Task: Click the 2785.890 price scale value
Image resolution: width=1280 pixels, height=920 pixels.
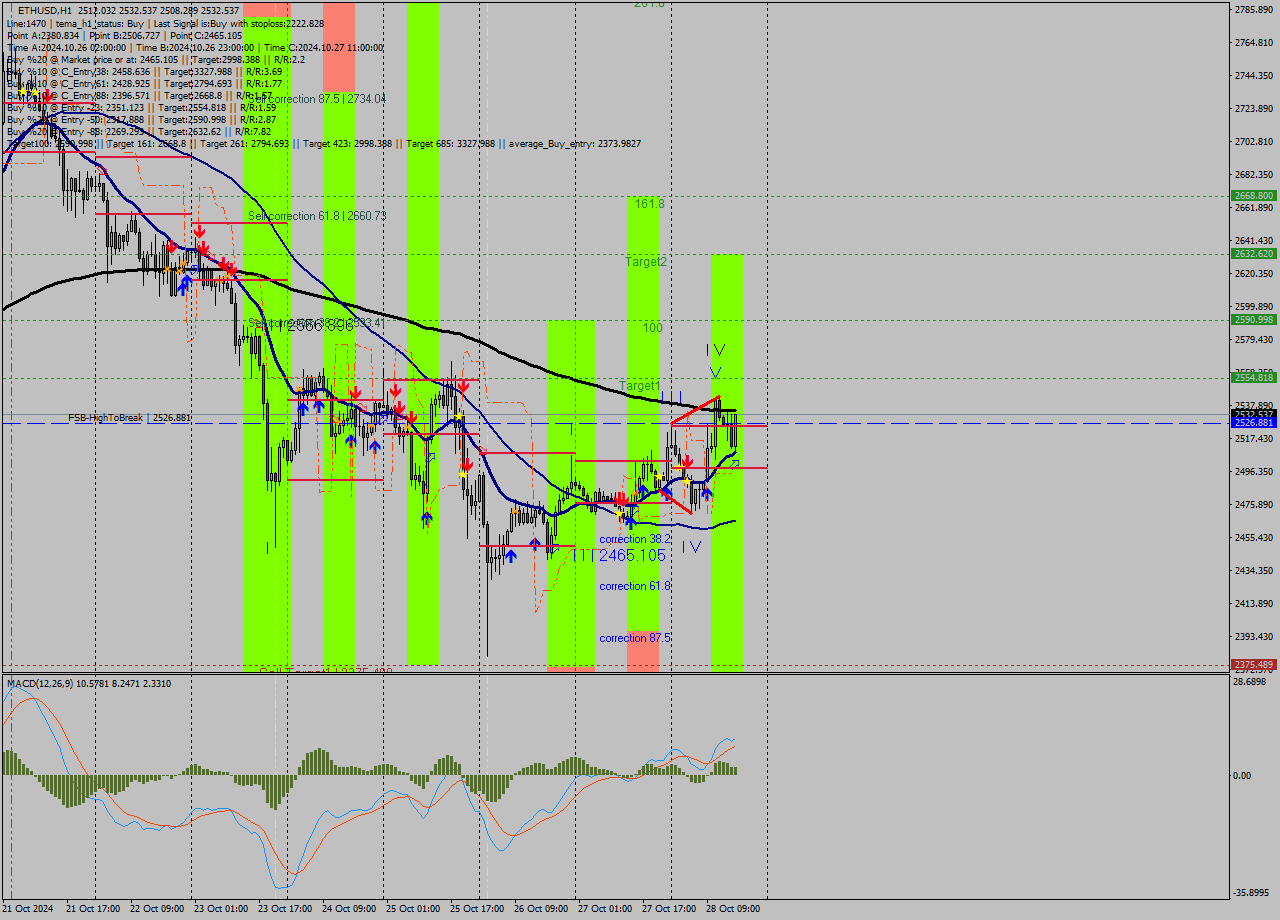Action: 1254,9
